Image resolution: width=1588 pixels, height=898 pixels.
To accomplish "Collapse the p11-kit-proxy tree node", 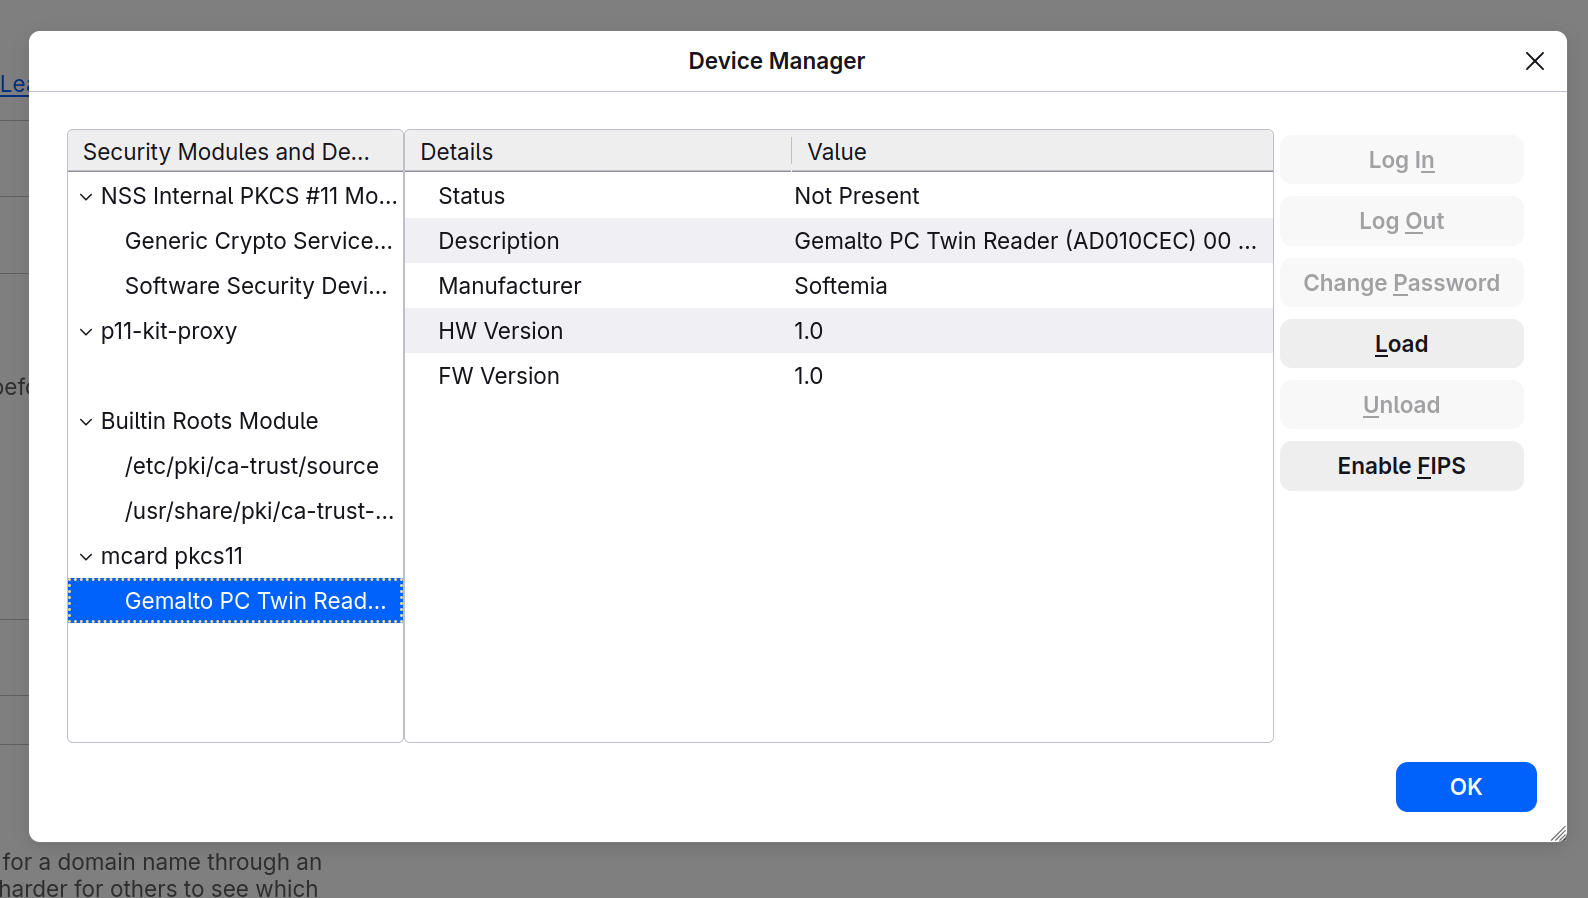I will [x=86, y=332].
